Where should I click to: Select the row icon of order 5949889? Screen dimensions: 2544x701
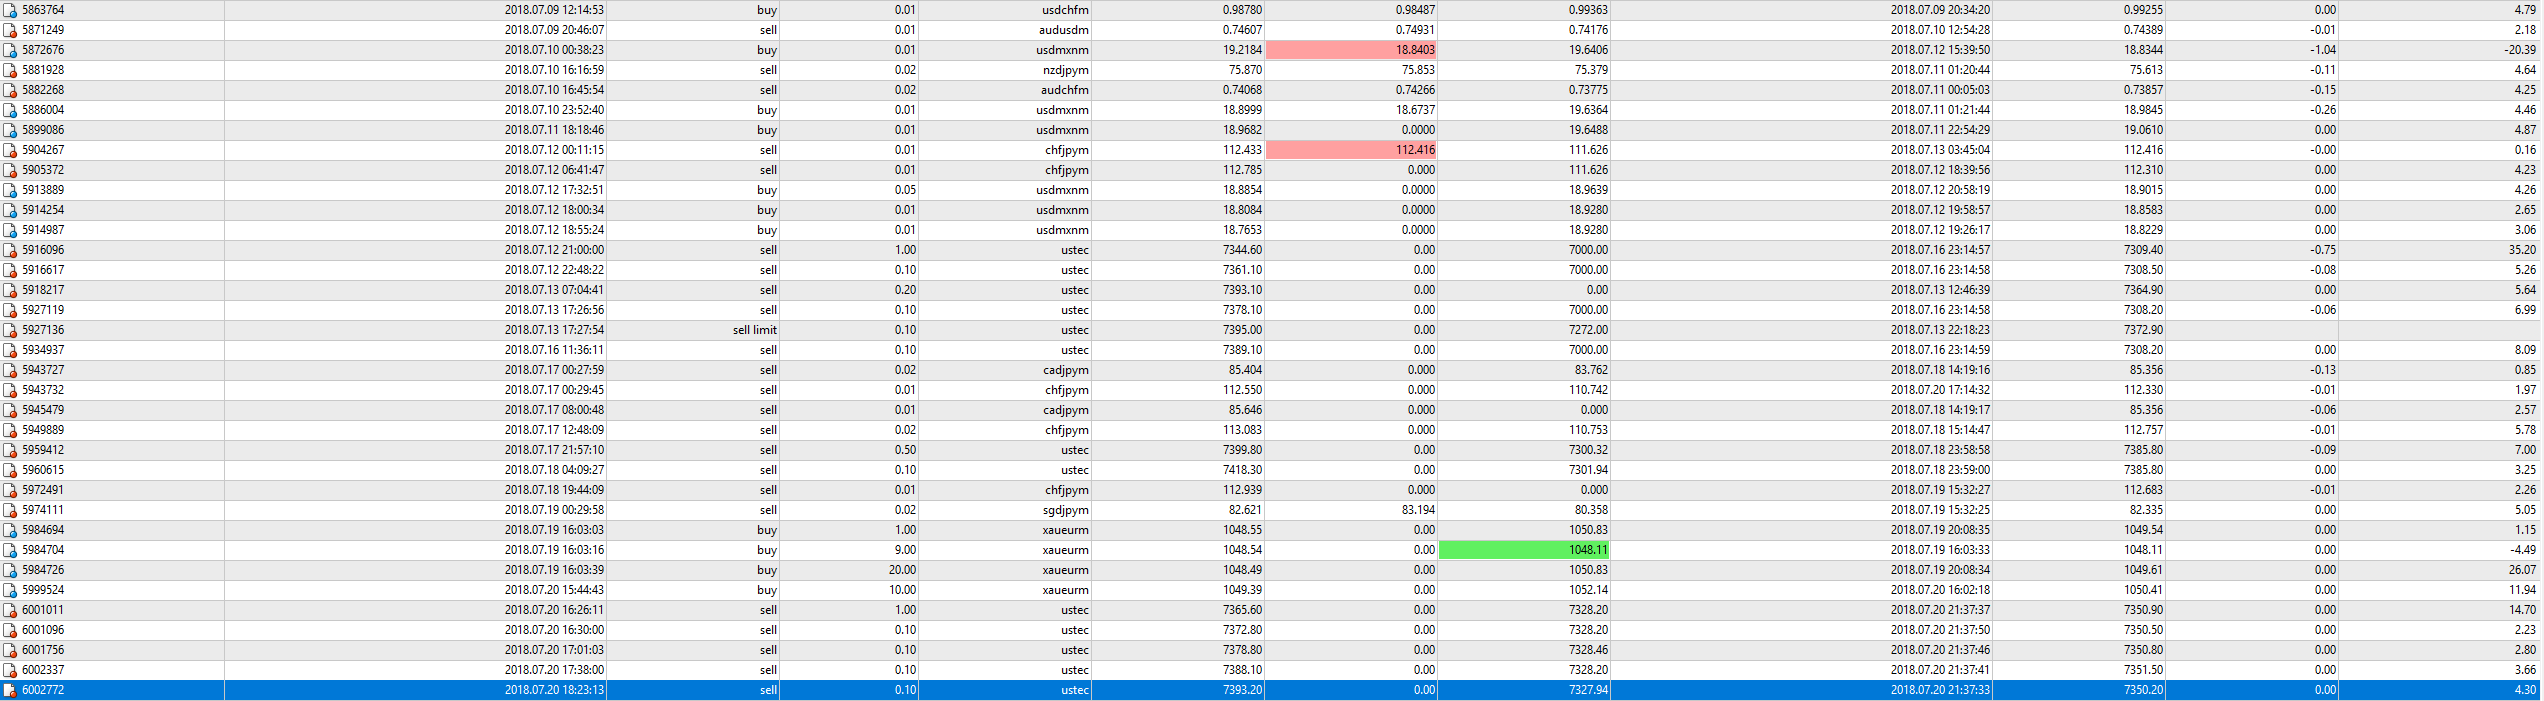point(10,430)
